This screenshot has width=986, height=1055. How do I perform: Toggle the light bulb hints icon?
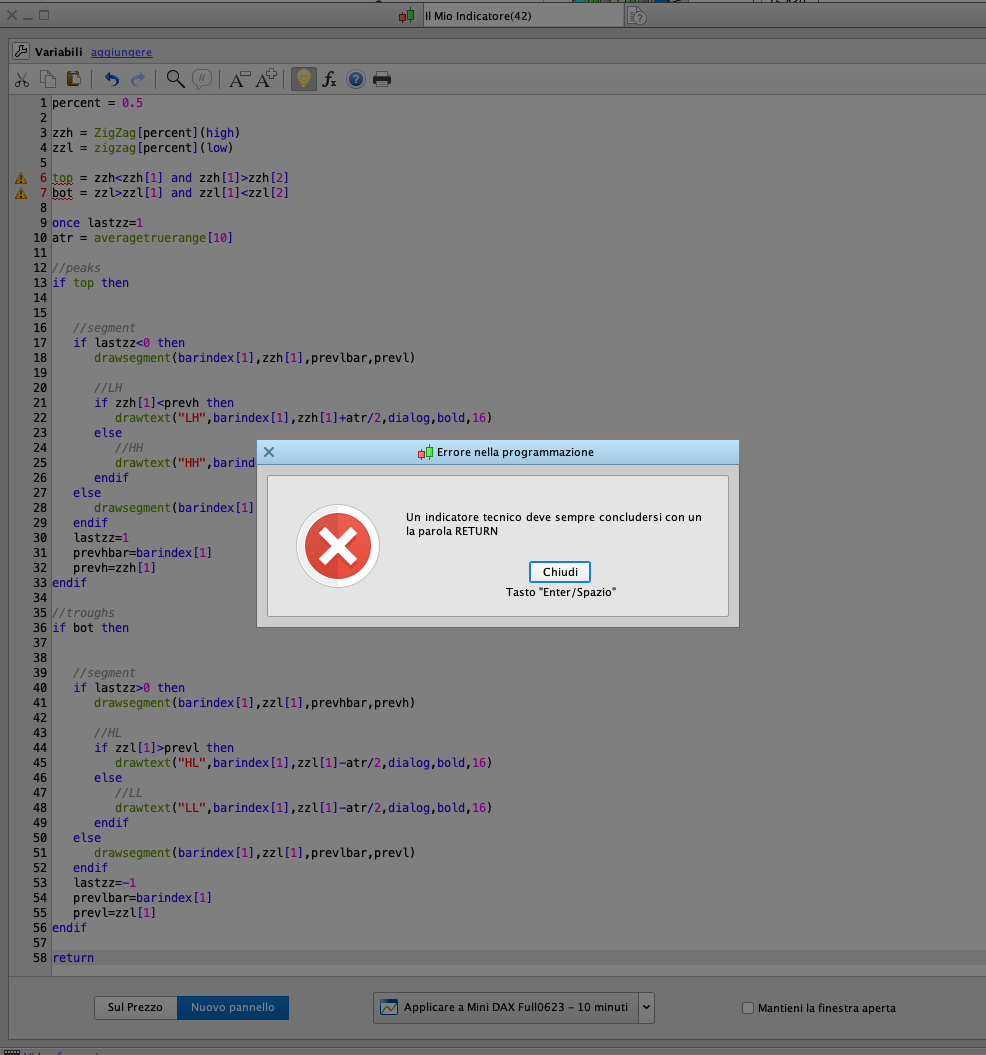click(304, 79)
